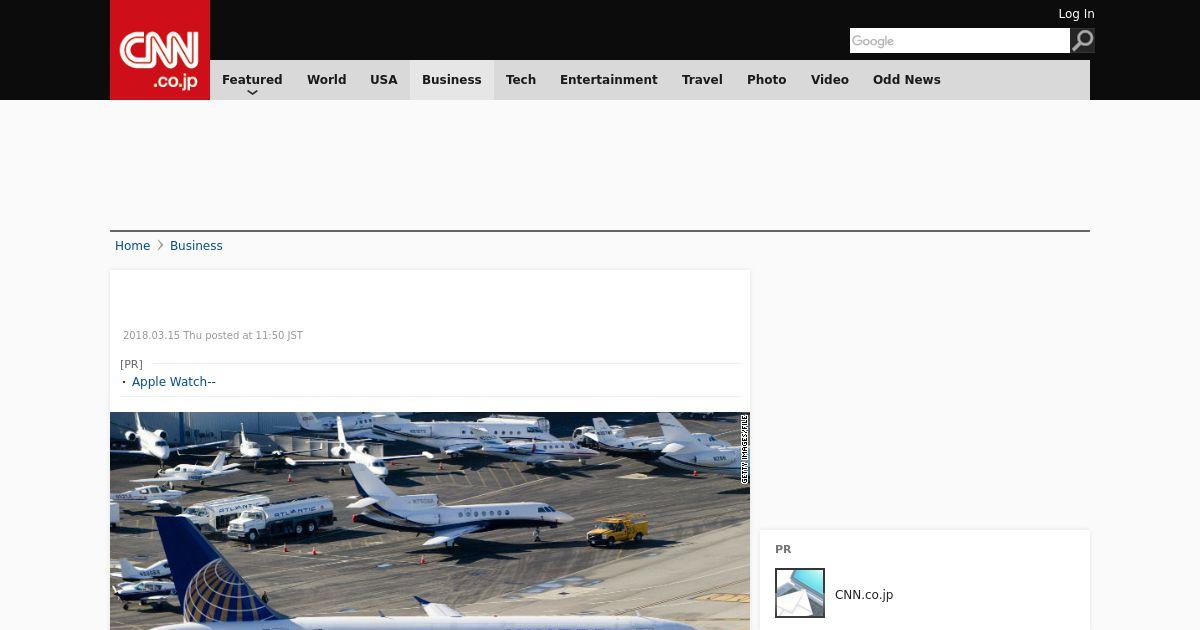Go to the Tech section
Viewport: 1200px width, 630px height.
[521, 80]
